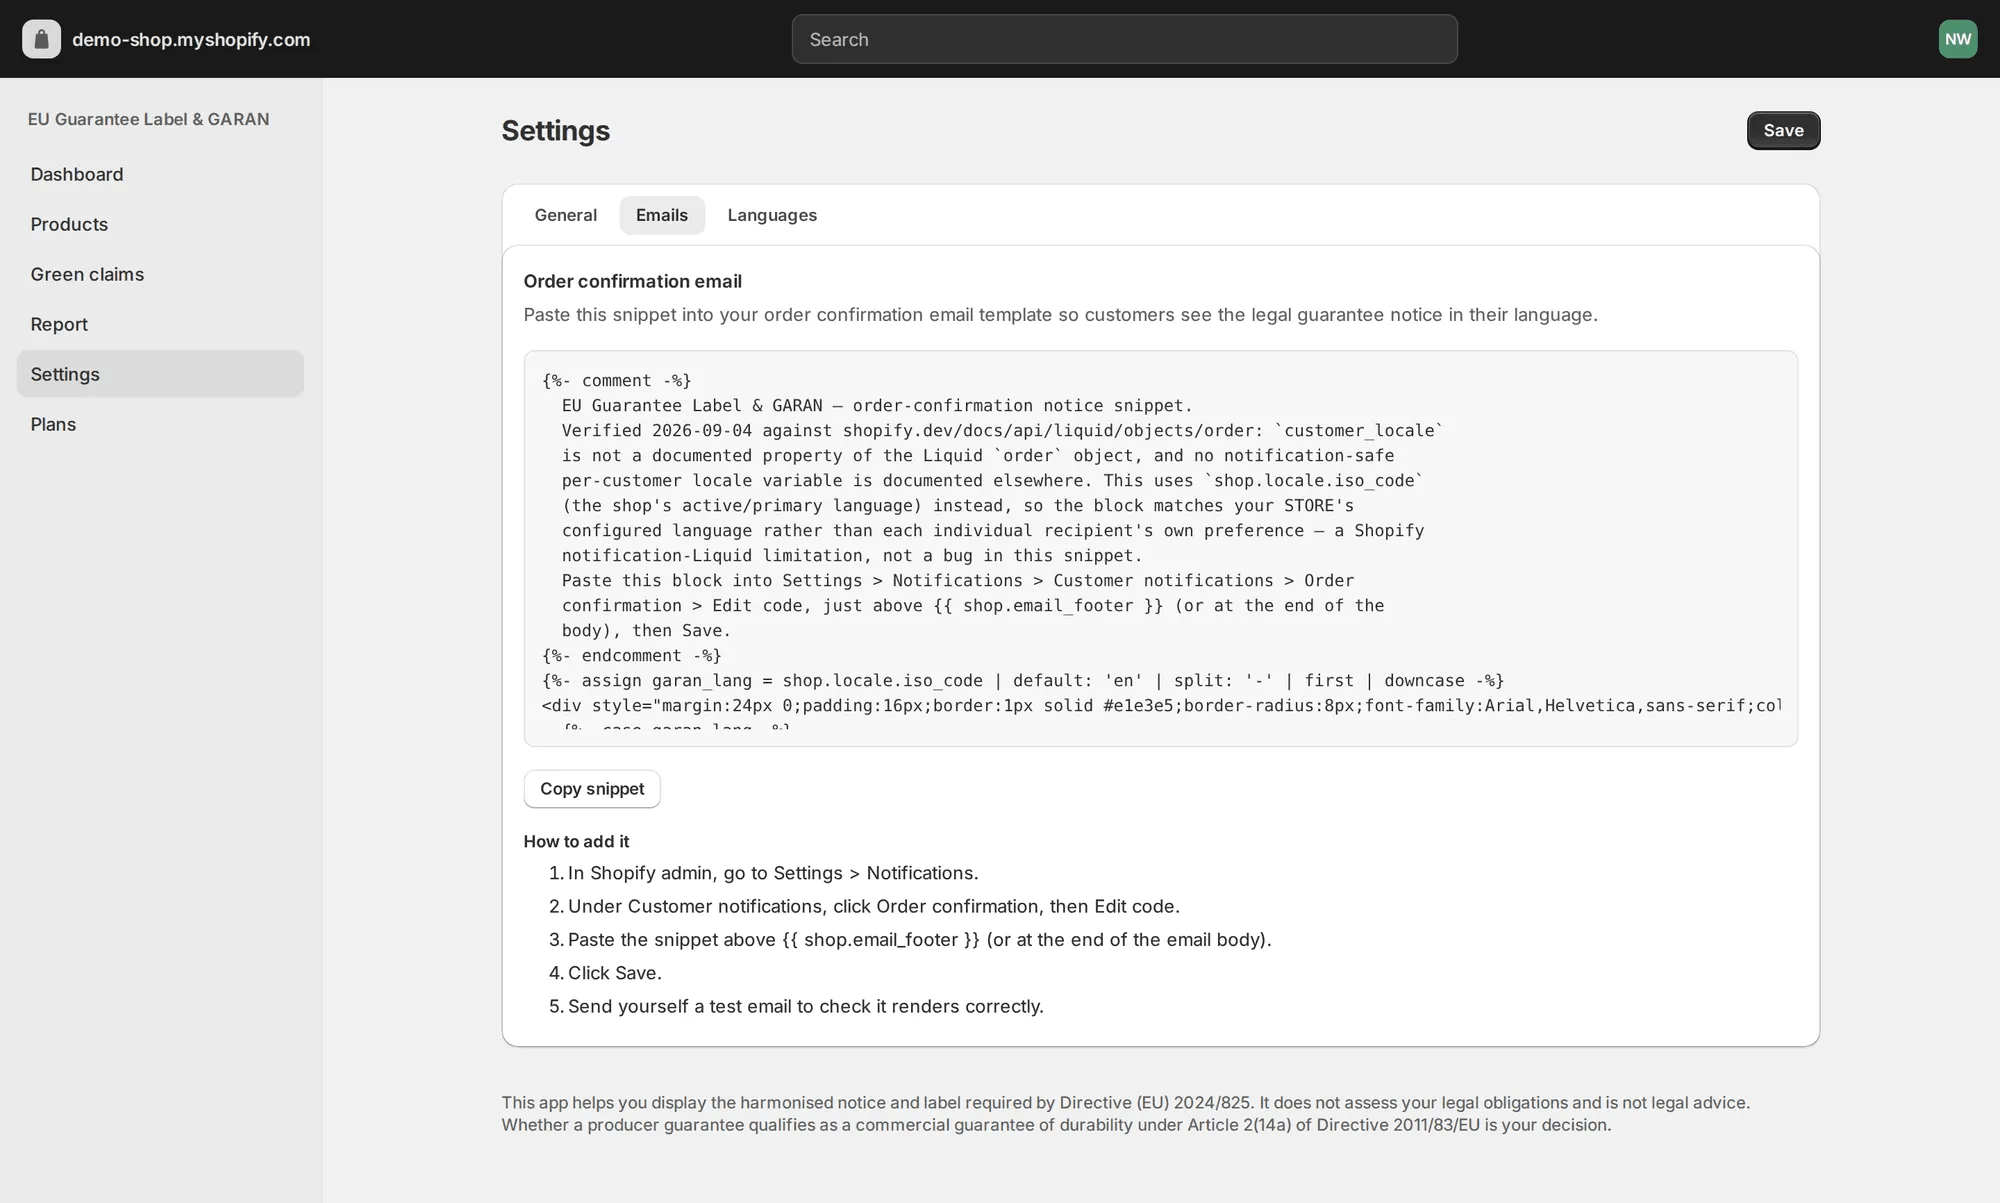Screen dimensions: 2000x1203
Task: Open the Plans page
Action: pyautogui.click(x=160, y=424)
